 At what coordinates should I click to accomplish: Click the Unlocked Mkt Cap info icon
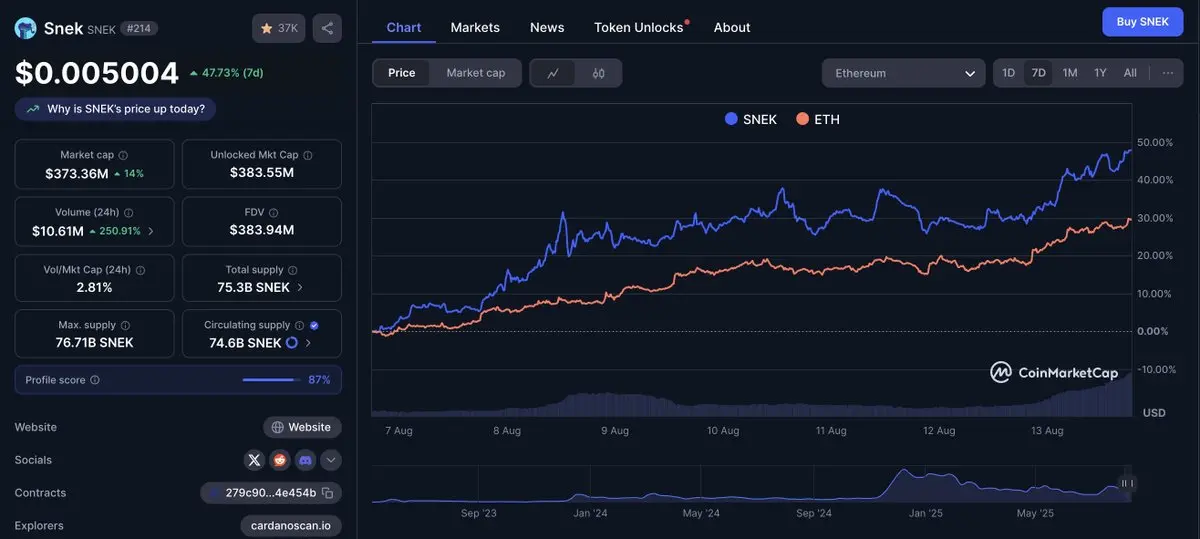point(308,155)
